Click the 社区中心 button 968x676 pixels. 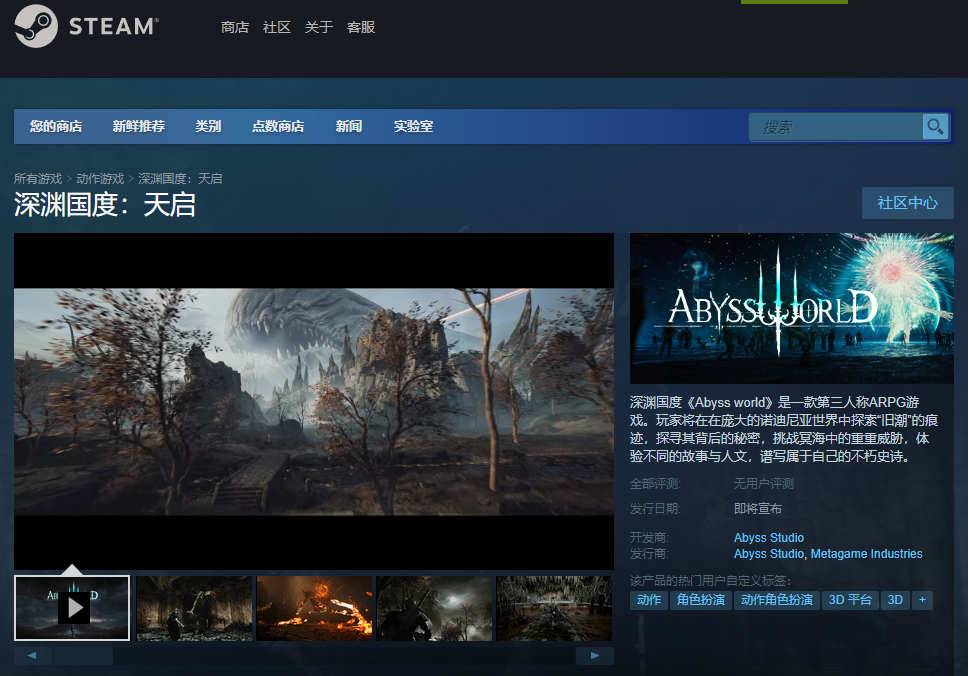(x=908, y=203)
